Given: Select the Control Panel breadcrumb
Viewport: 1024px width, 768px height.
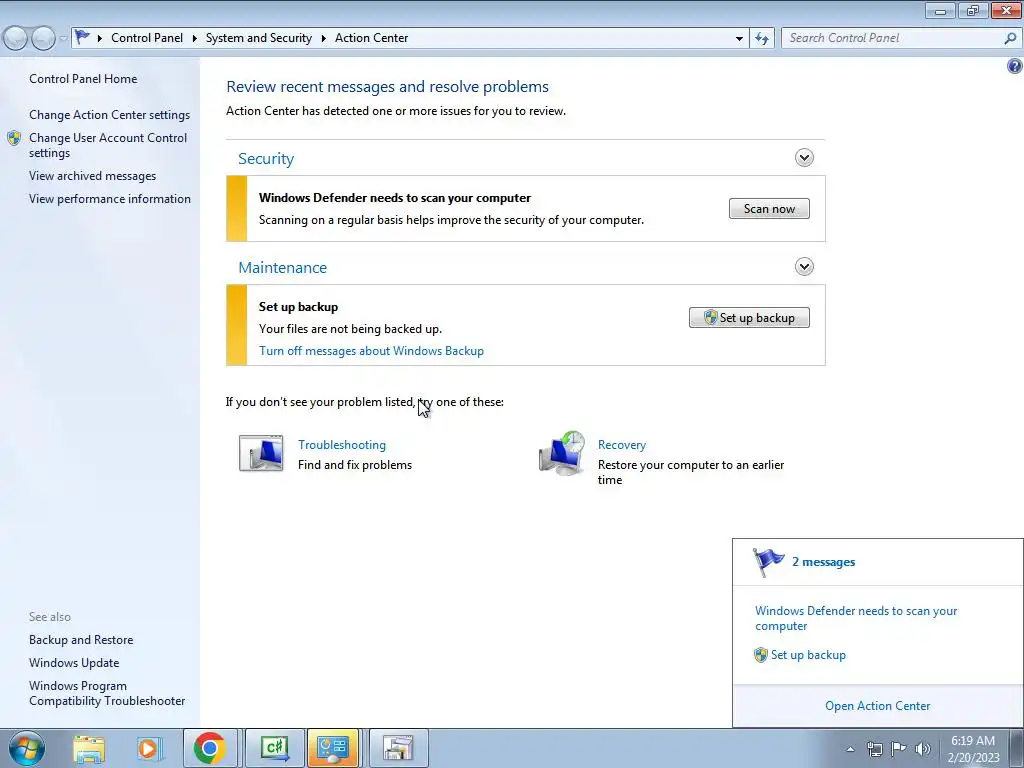Looking at the screenshot, I should click(x=147, y=38).
